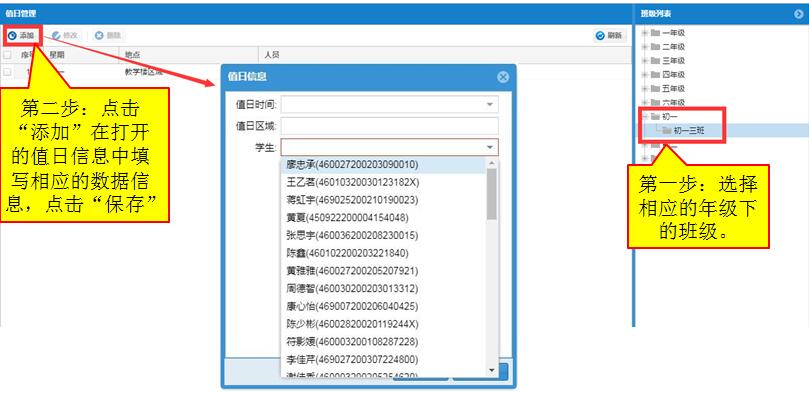The height and width of the screenshot is (393, 809).
Task: Select the 一年级 folder
Action: 668,33
